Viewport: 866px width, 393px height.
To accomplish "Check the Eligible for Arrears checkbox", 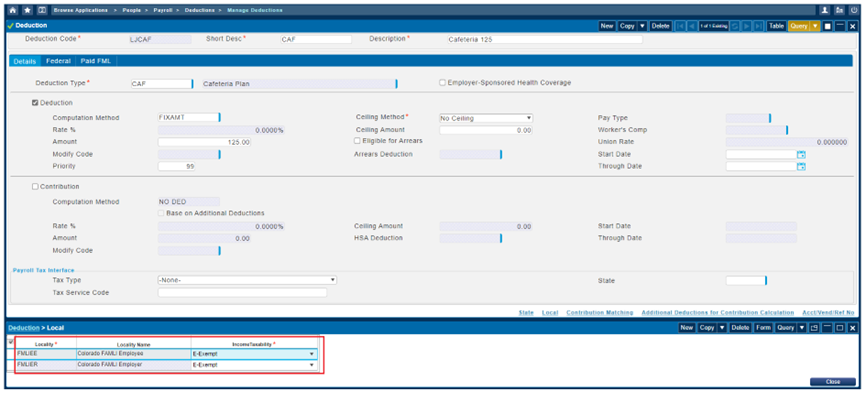I will (x=357, y=141).
